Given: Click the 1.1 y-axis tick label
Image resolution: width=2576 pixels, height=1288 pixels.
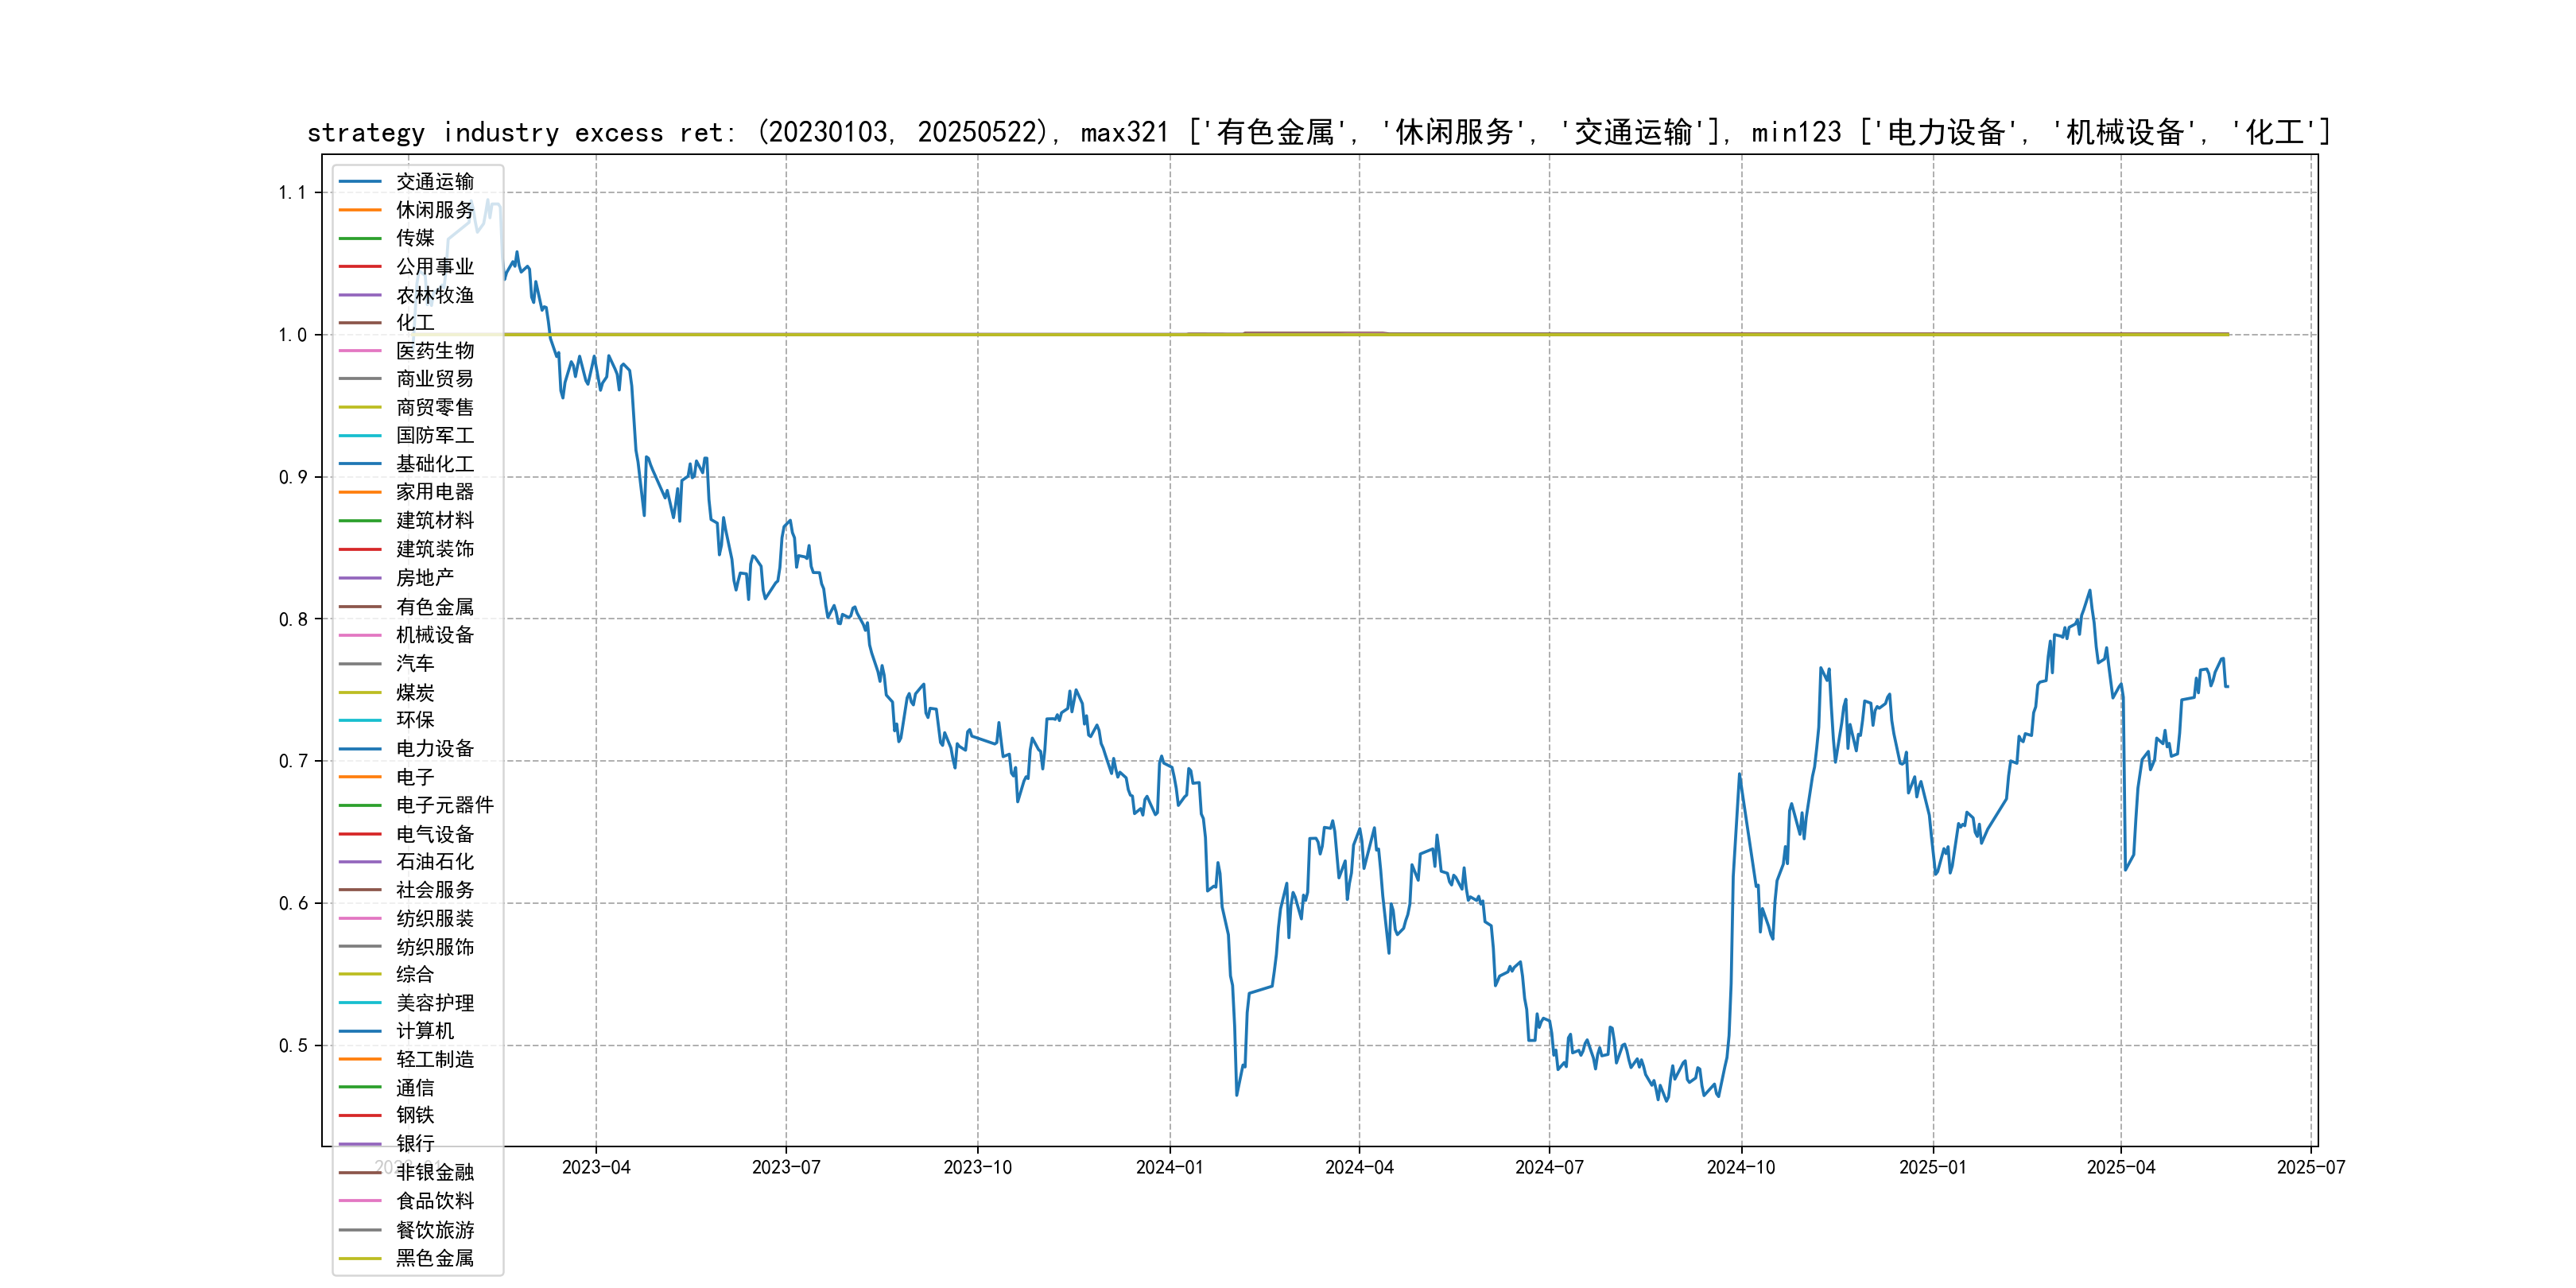Looking at the screenshot, I should click(x=293, y=193).
